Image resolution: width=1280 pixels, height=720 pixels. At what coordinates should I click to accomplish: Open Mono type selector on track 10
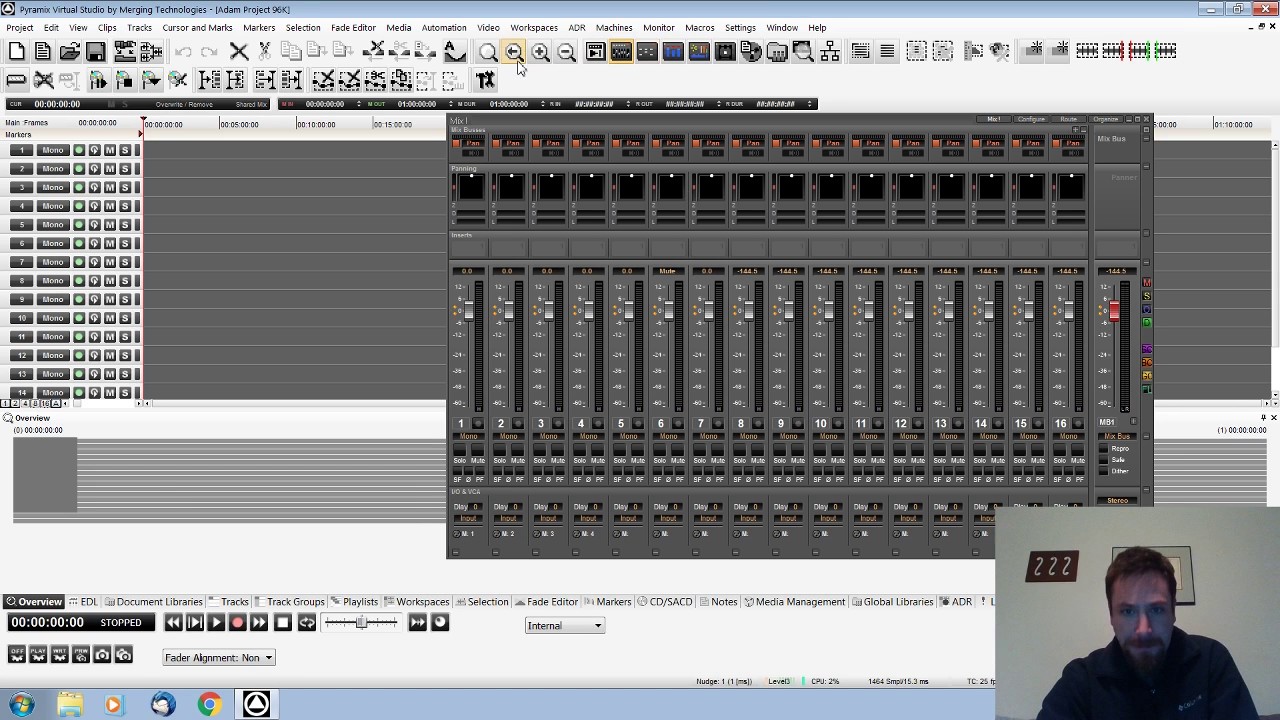[x=52, y=318]
